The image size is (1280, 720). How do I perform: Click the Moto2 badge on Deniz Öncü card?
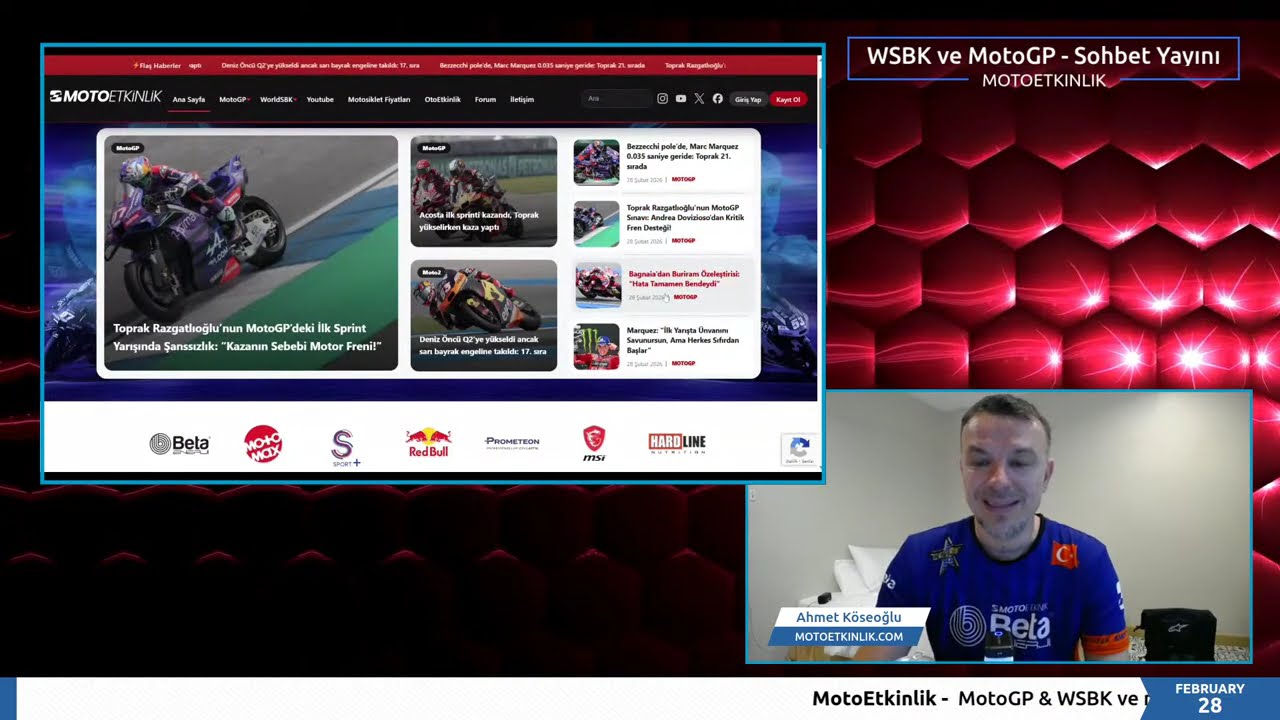point(431,272)
